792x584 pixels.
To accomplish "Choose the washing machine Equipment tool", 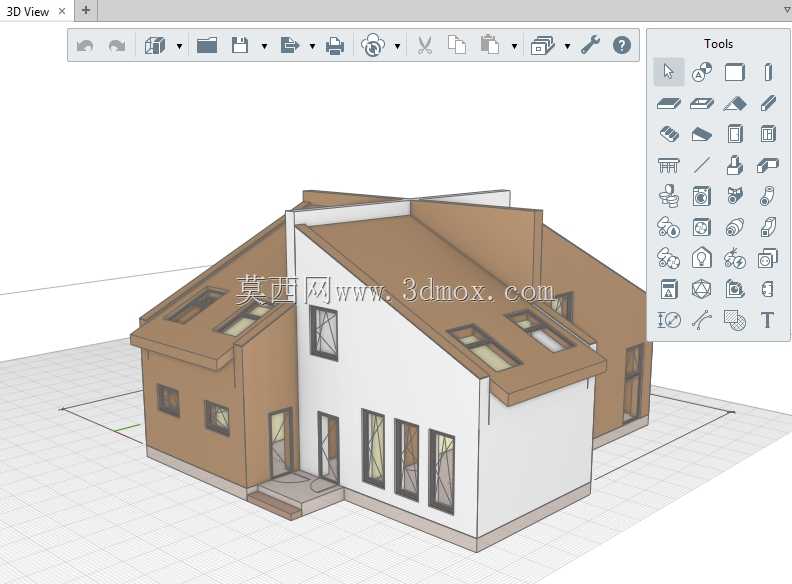I will pyautogui.click(x=702, y=196).
